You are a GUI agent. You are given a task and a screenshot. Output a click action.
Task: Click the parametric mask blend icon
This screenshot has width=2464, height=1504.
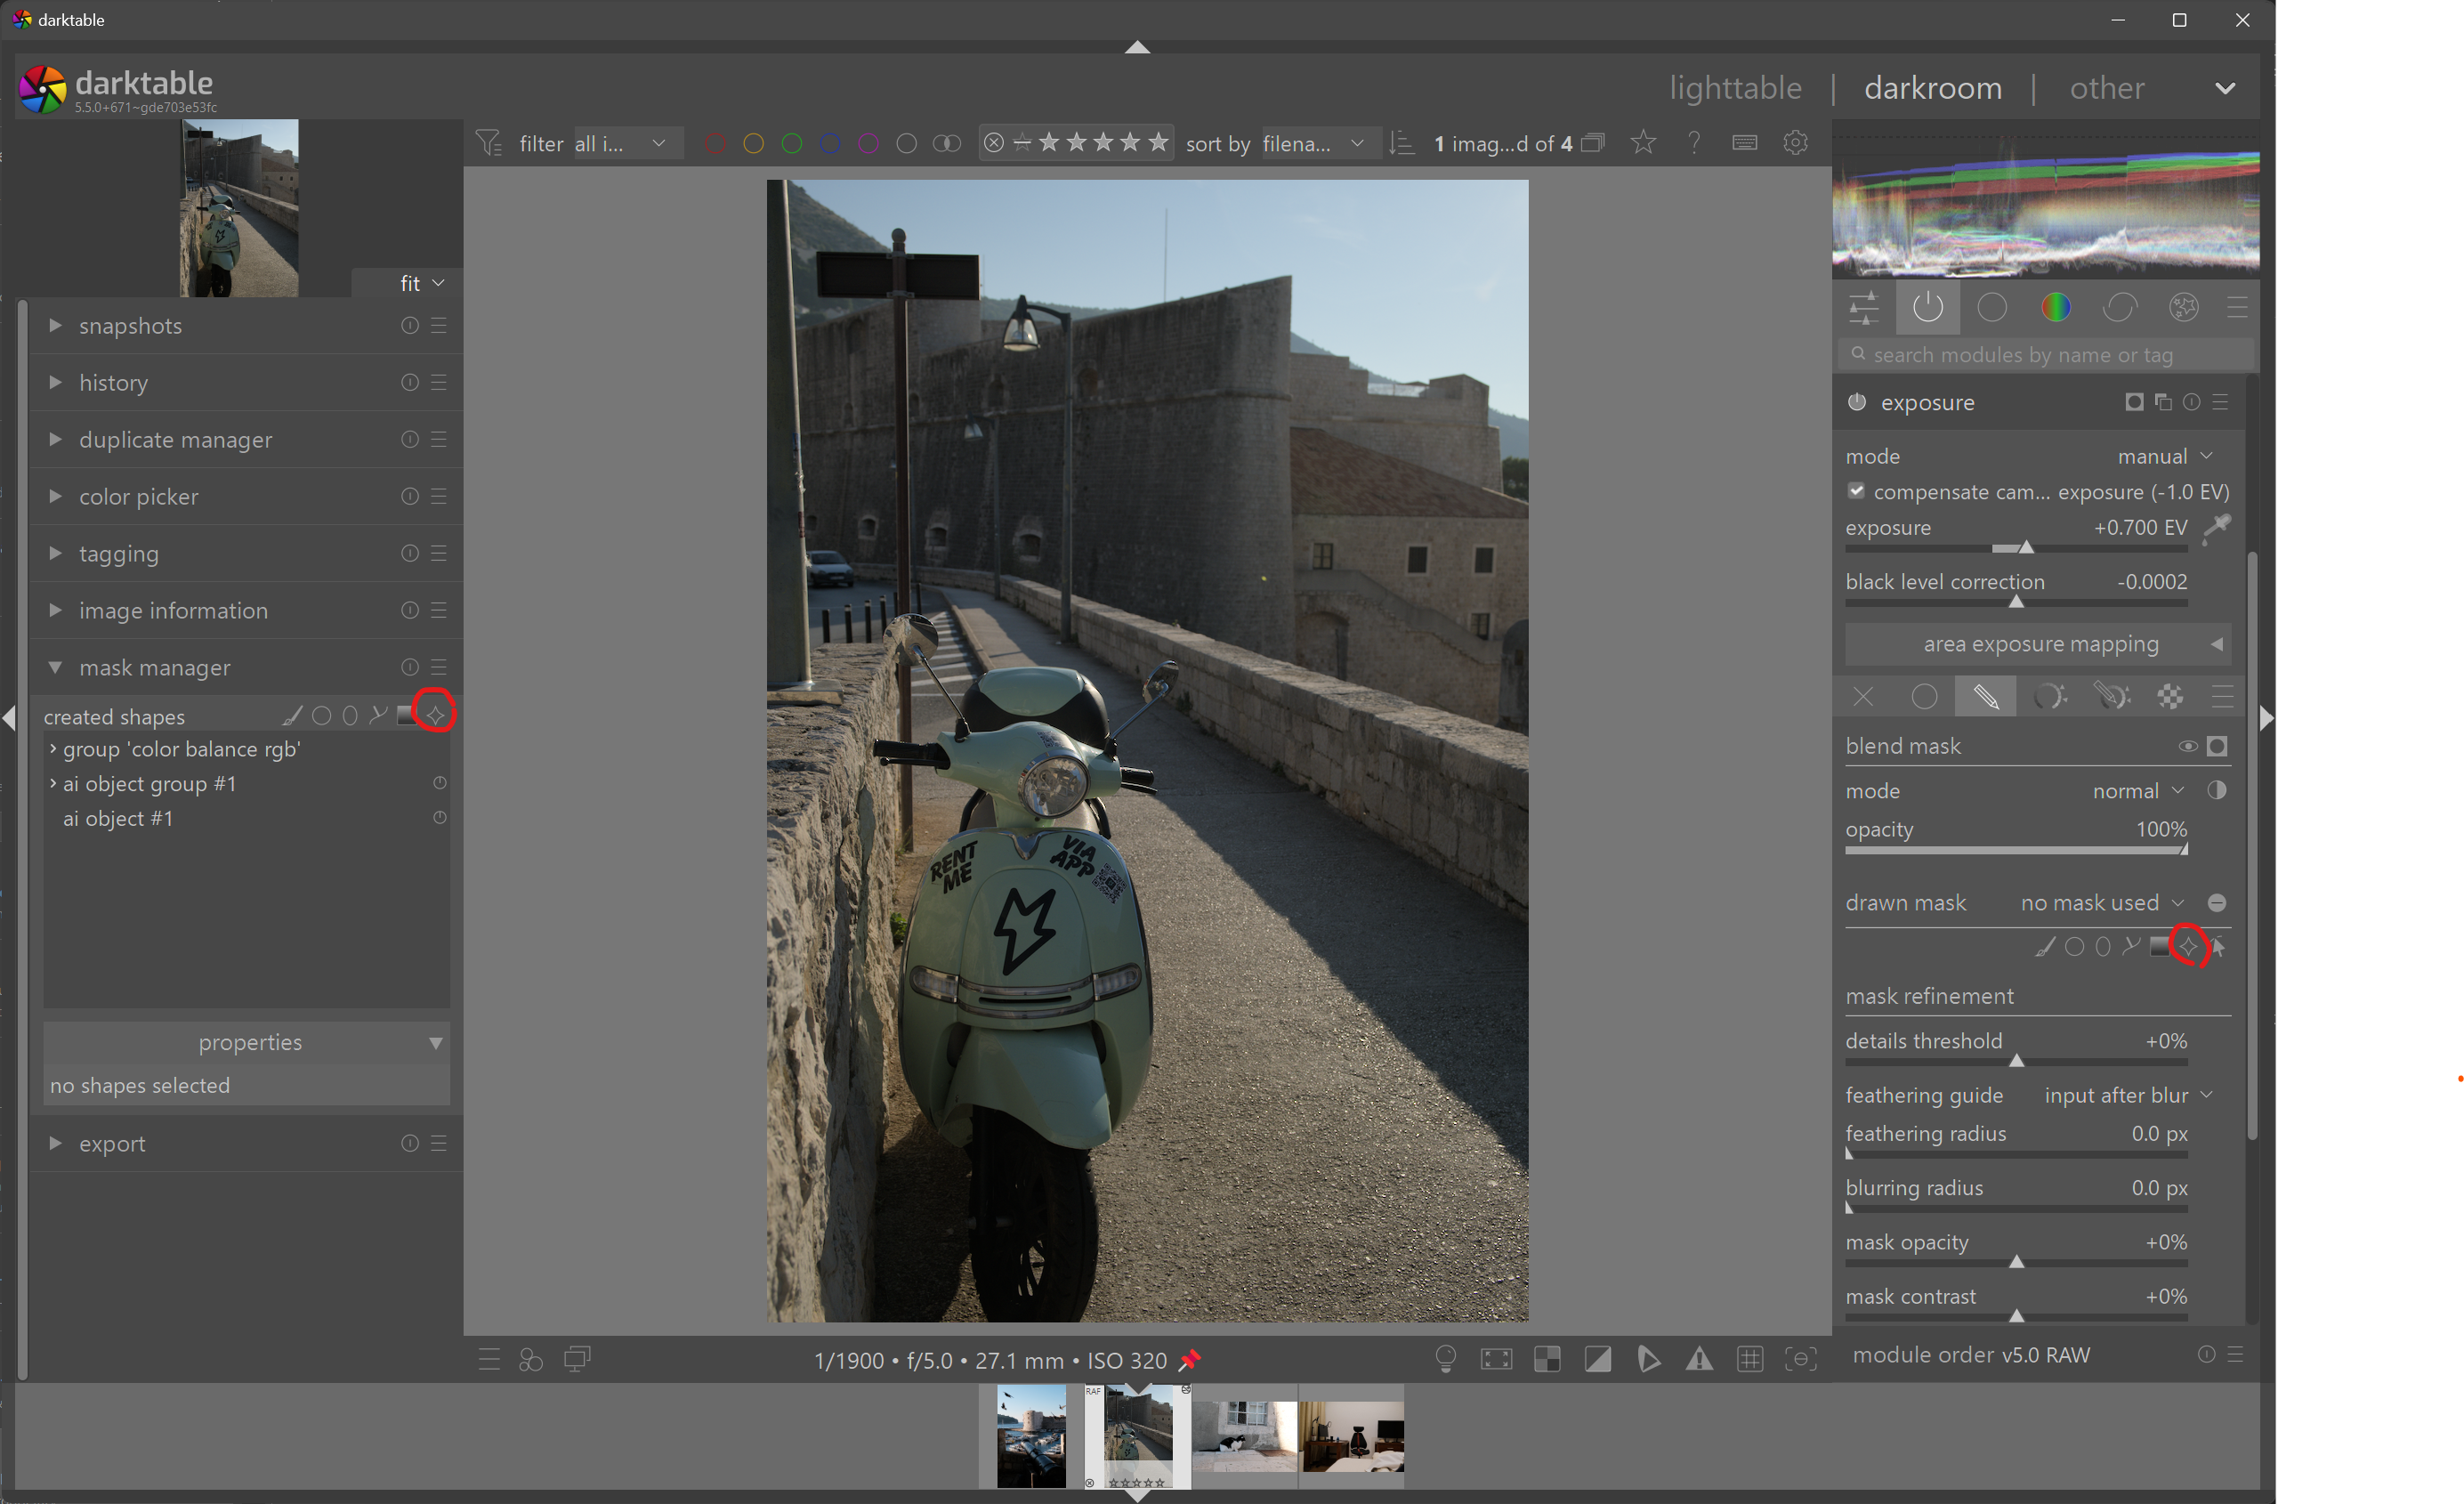[x=2048, y=697]
